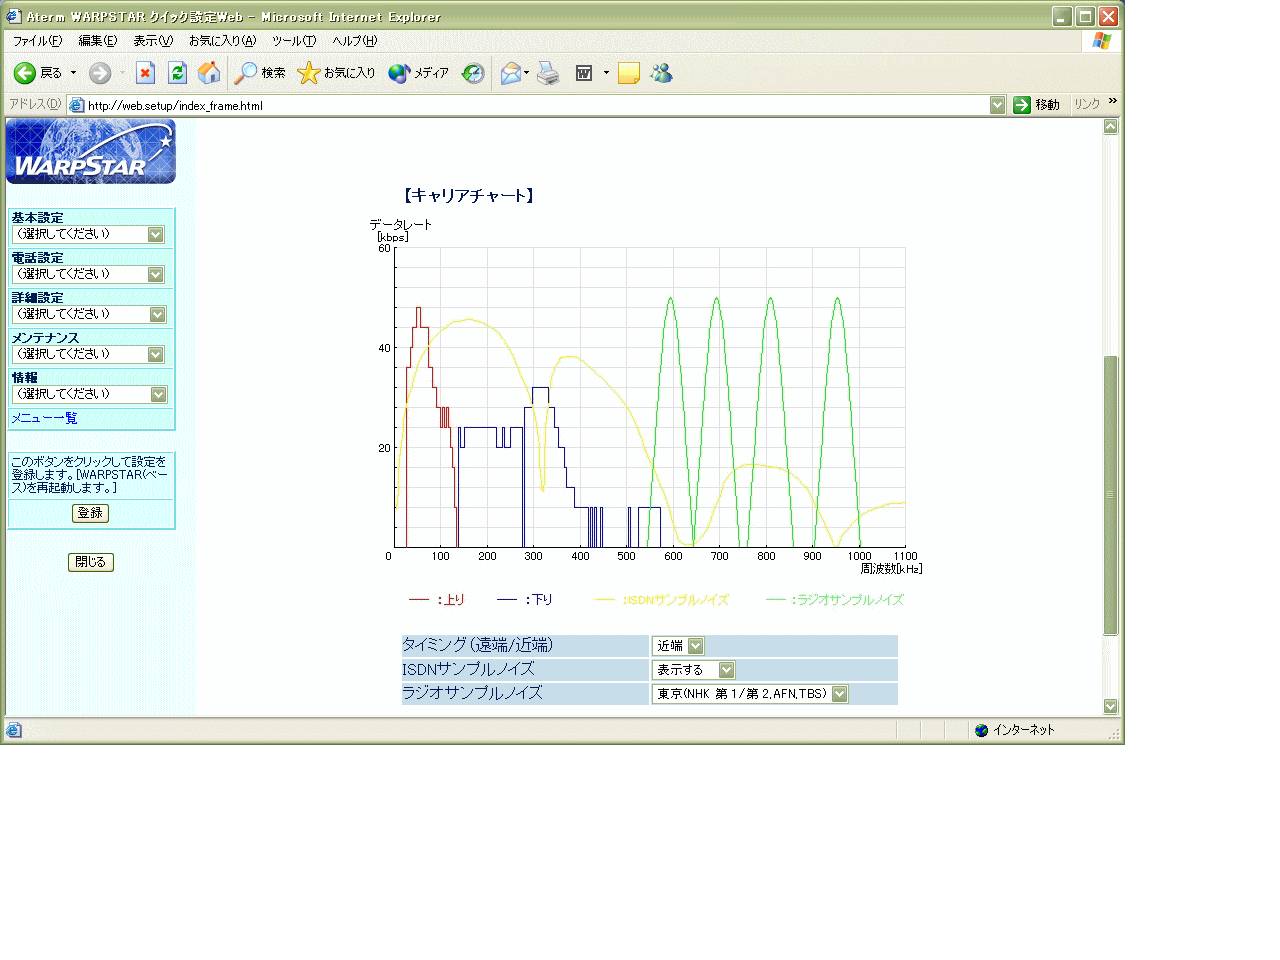Image resolution: width=1280 pixels, height=960 pixels.
Task: Click the 上り red legend entry
Action: (x=437, y=600)
